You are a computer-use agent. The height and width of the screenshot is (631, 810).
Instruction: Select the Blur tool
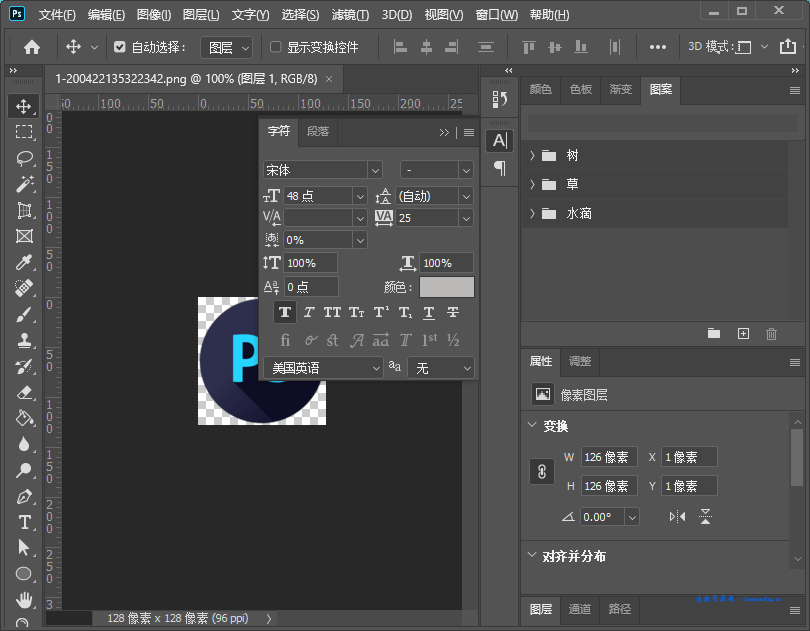coord(23,444)
